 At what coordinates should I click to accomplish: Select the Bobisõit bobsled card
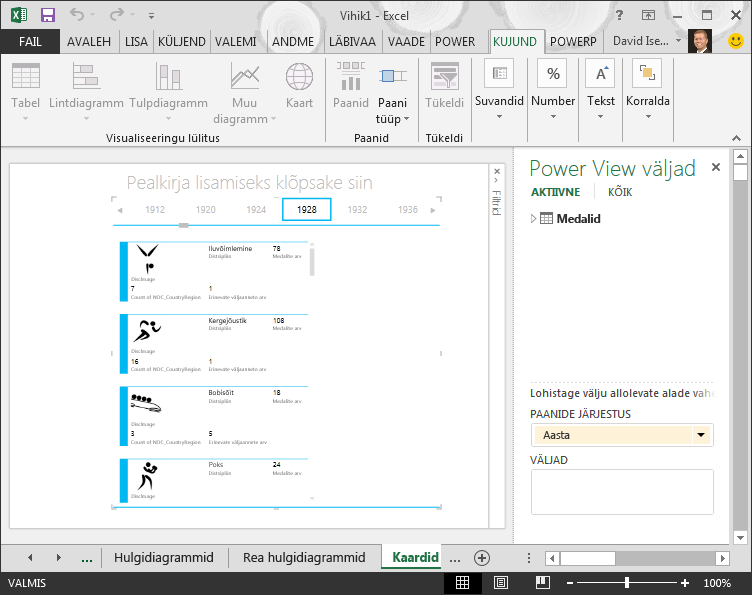(214, 416)
